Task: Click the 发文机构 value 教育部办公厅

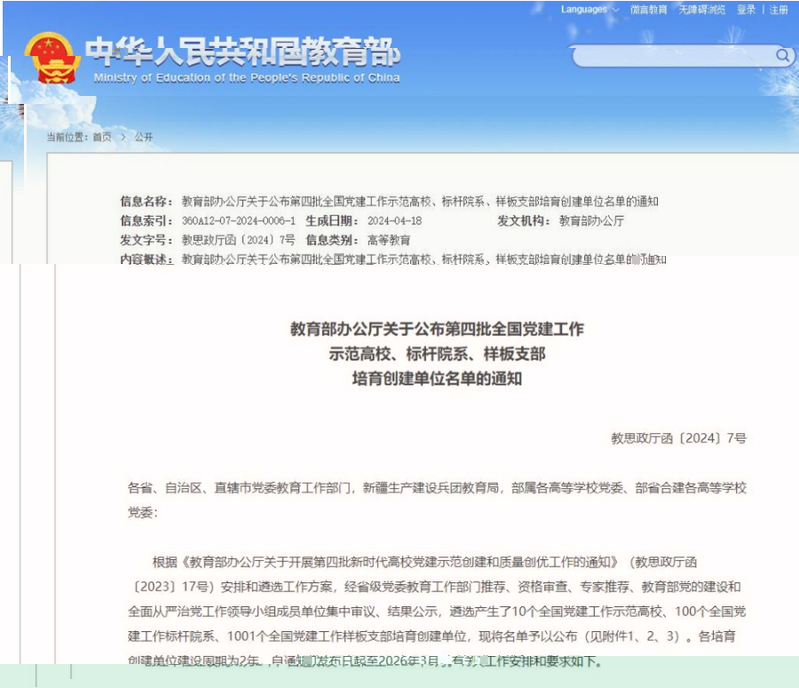Action: [x=592, y=221]
